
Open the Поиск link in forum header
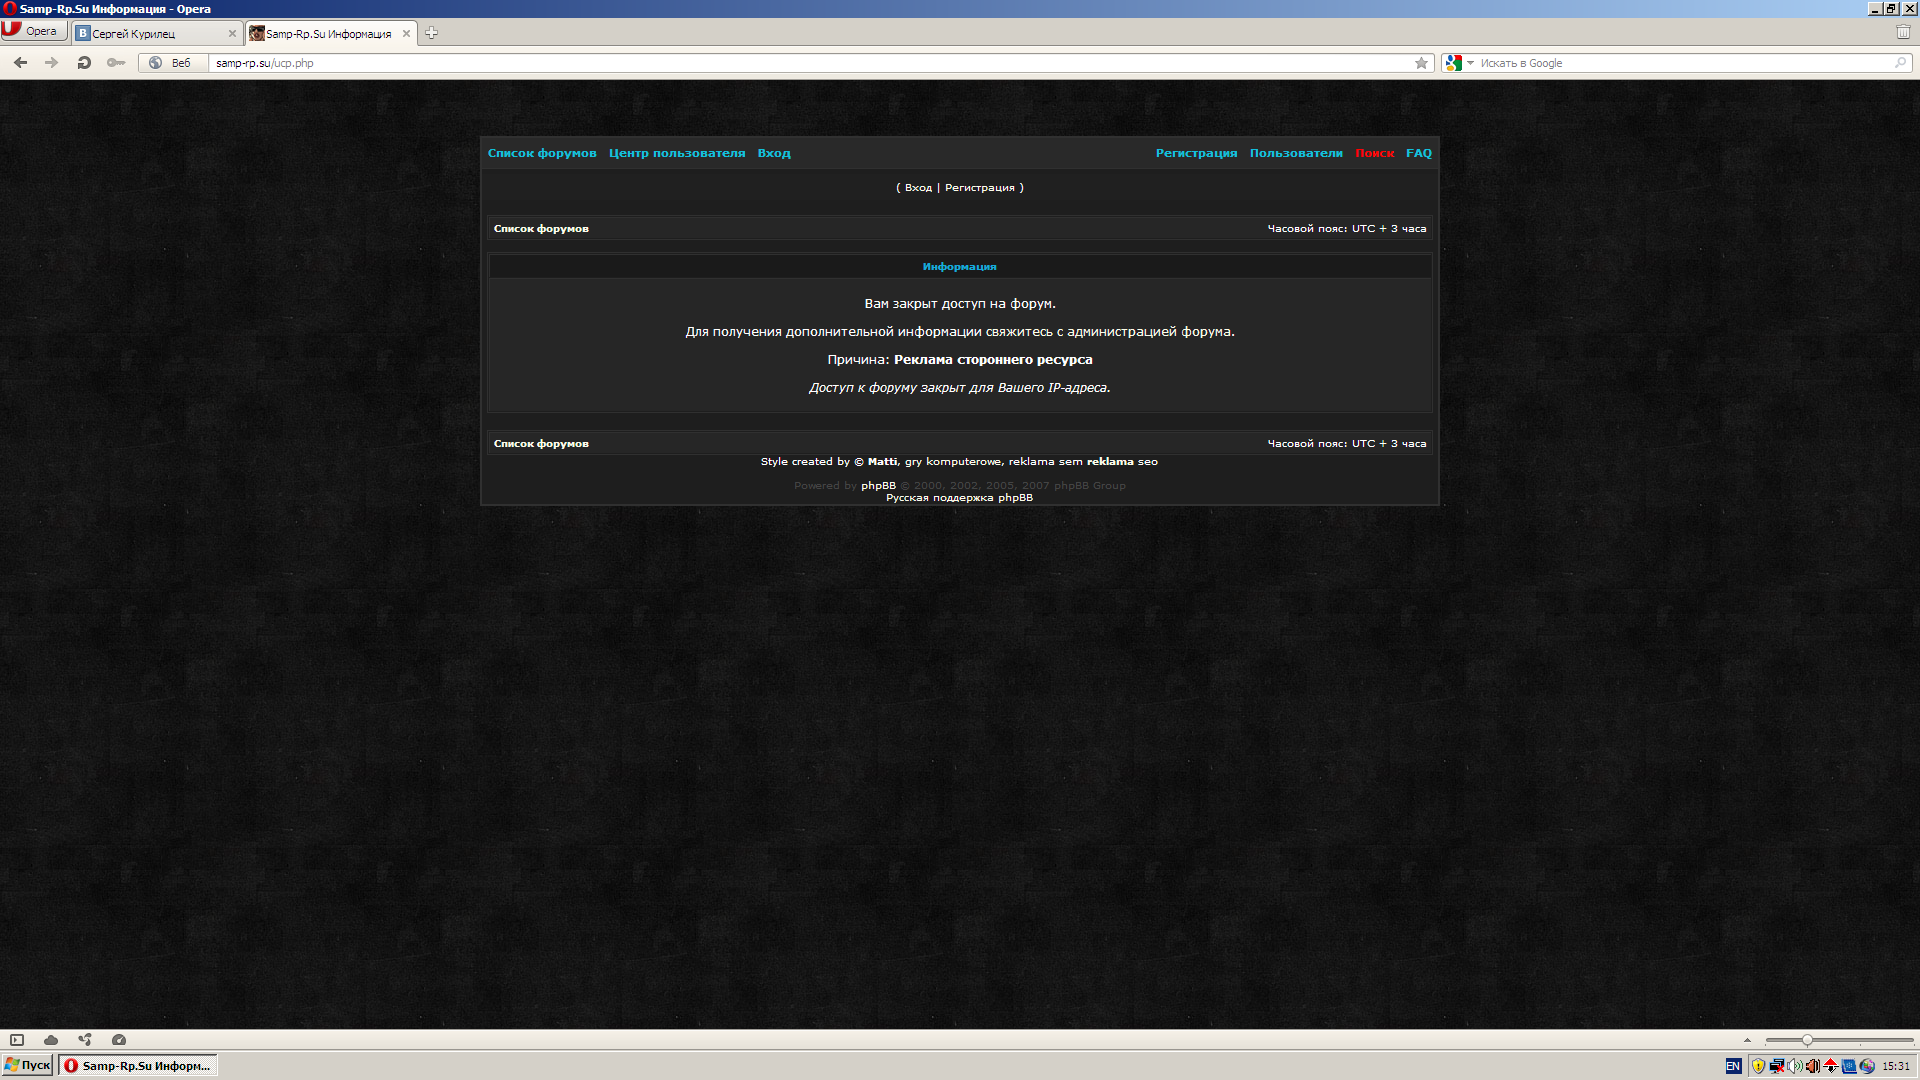click(1374, 153)
